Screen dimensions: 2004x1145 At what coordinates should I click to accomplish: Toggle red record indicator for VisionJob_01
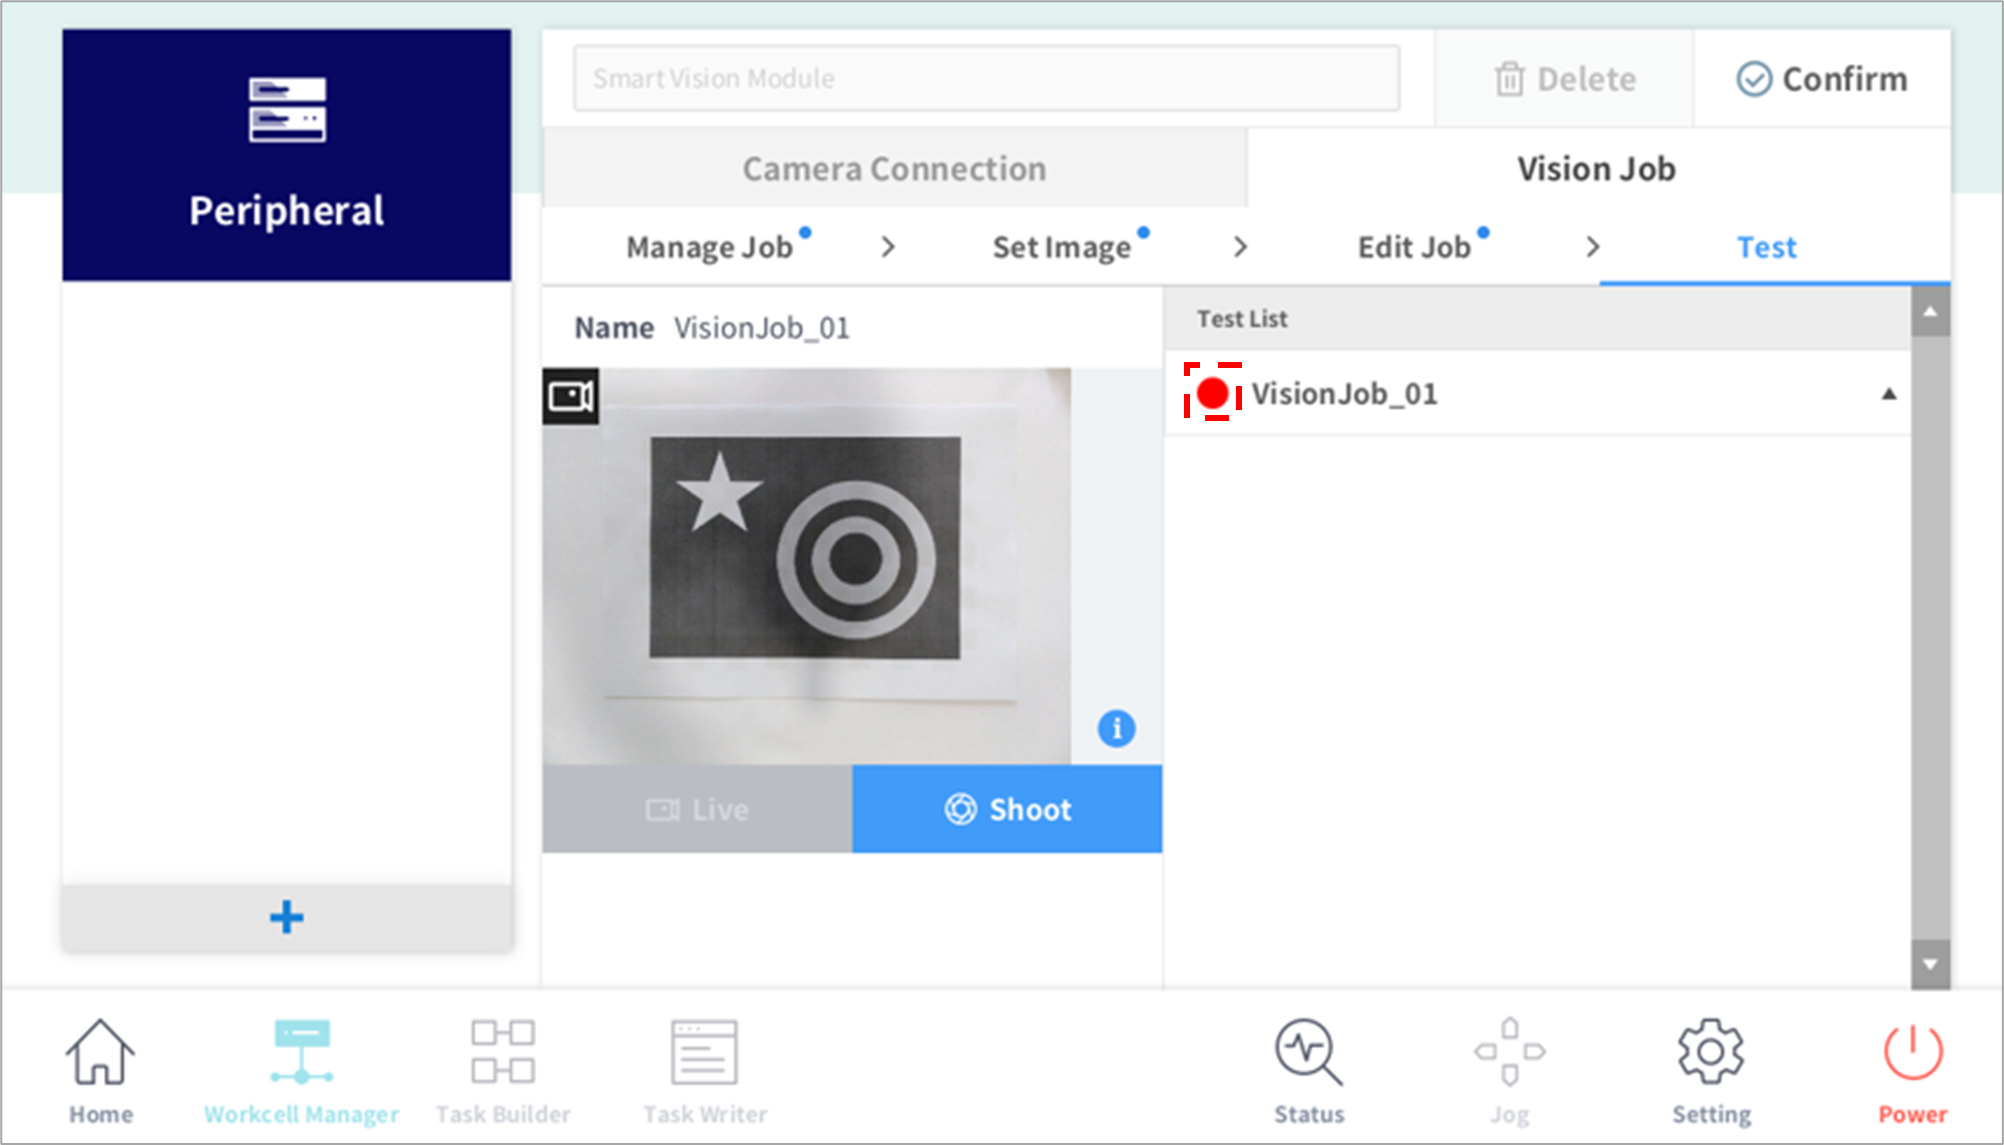coord(1213,392)
